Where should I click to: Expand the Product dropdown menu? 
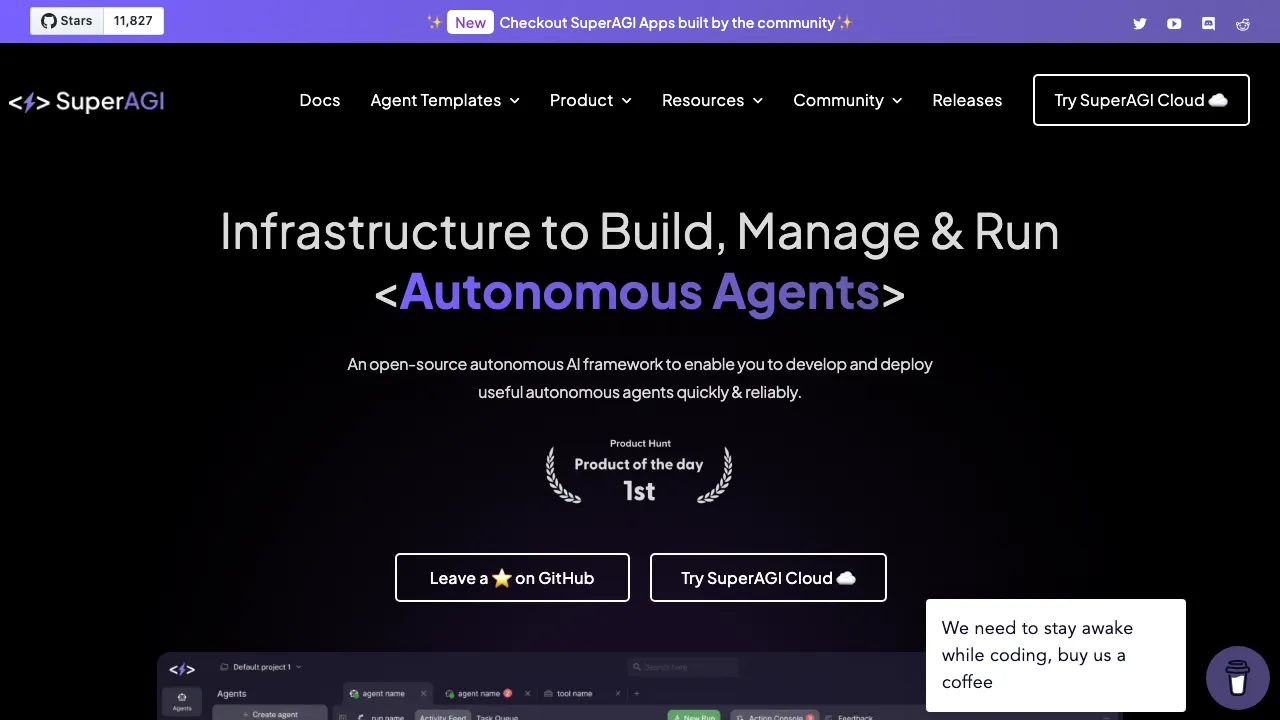(591, 100)
